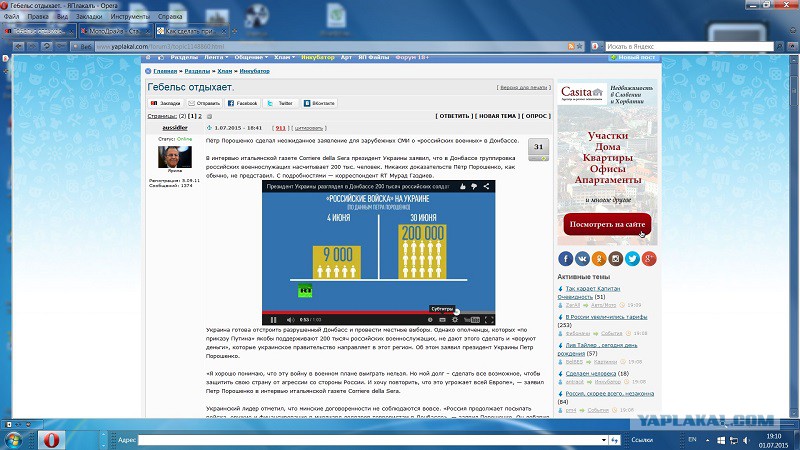Pause the embedded YouTube video
The image size is (800, 450).
pyautogui.click(x=273, y=320)
